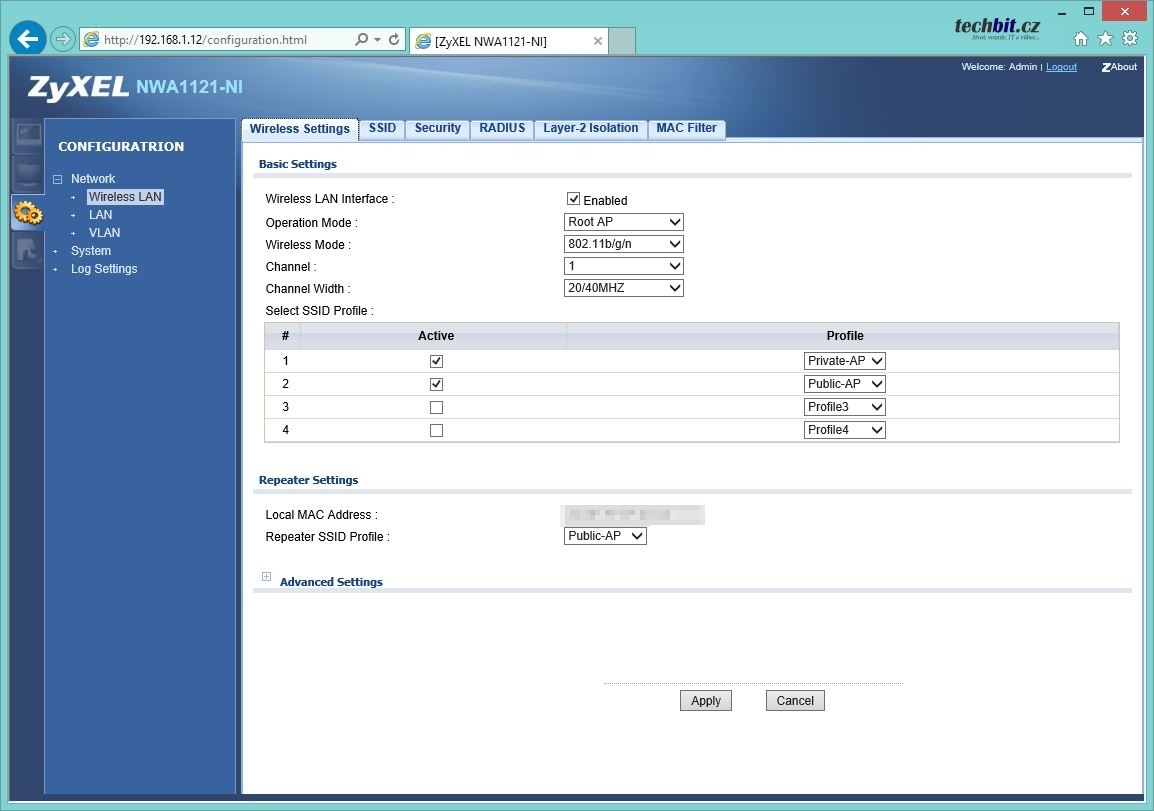Open the Channel Width dropdown
This screenshot has height=811, width=1154.
(x=624, y=288)
